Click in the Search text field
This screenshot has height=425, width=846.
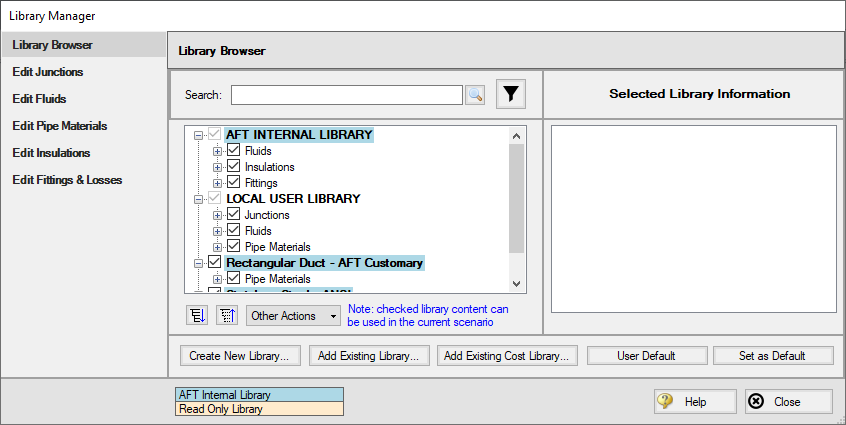click(x=346, y=95)
